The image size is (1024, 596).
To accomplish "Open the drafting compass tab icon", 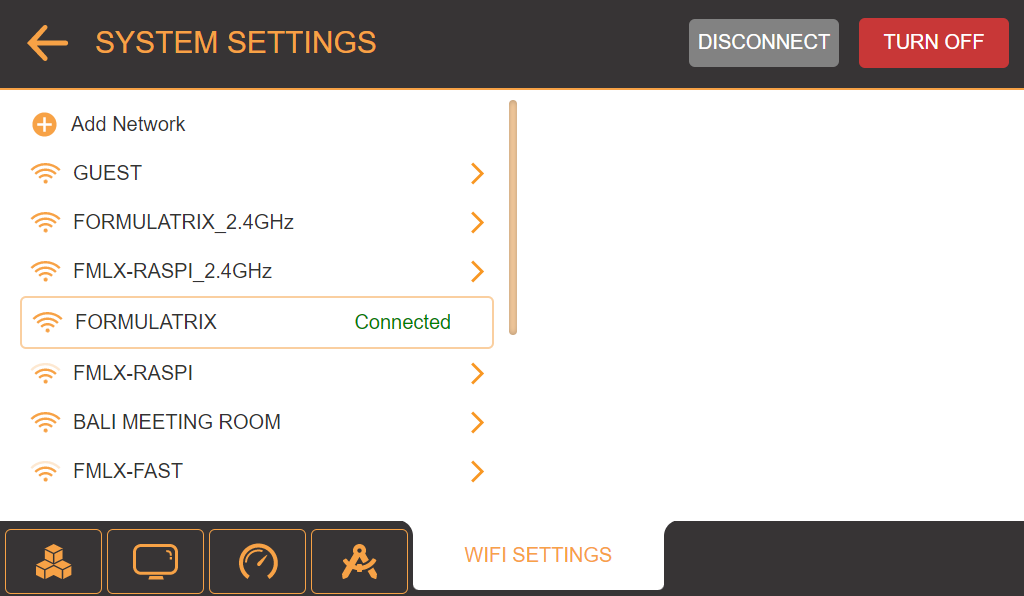I will click(359, 562).
